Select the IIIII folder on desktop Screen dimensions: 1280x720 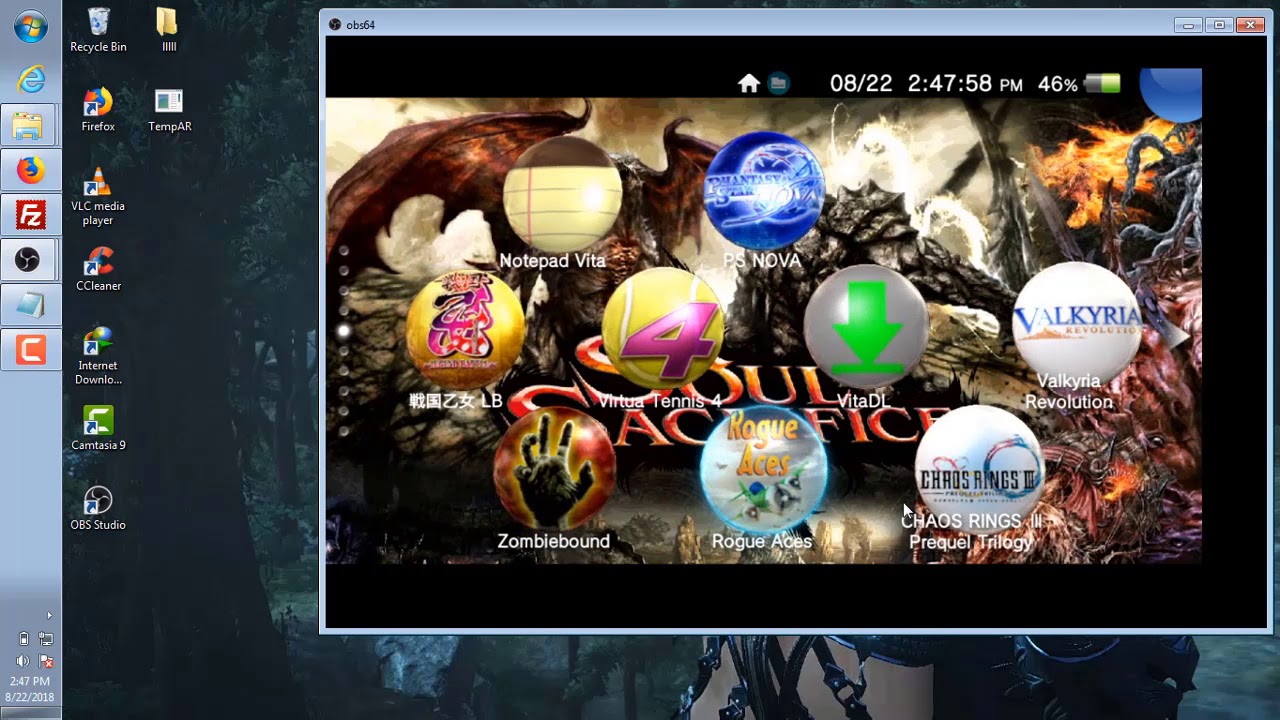[168, 30]
